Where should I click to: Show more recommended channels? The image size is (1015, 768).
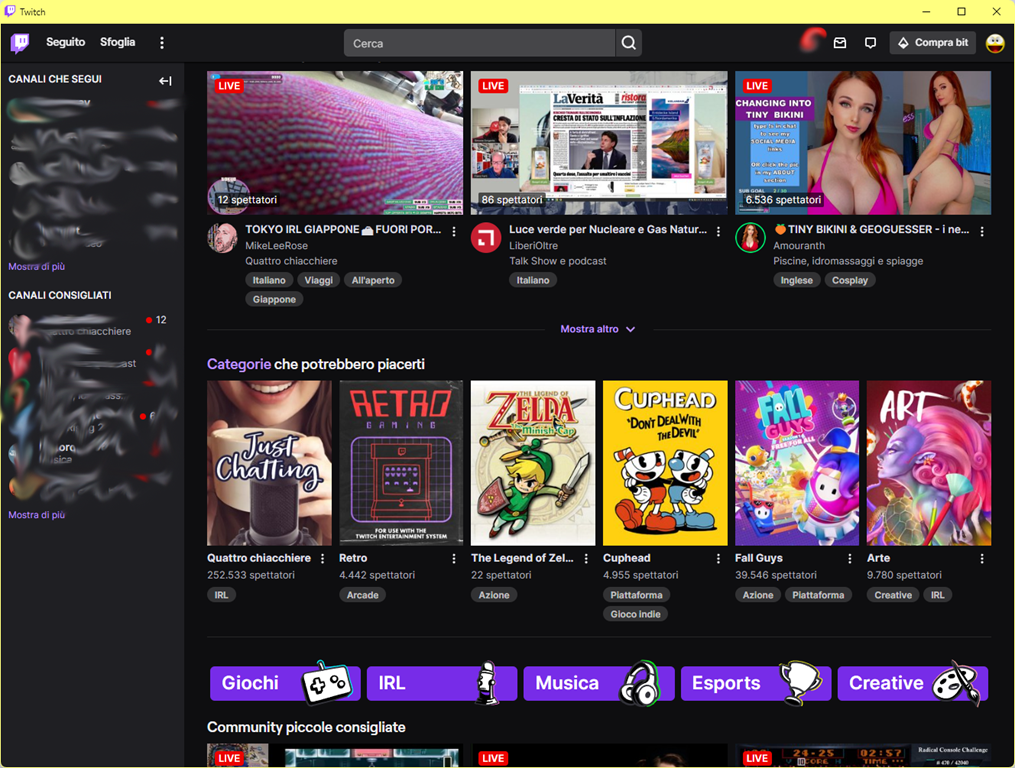pyautogui.click(x=37, y=515)
